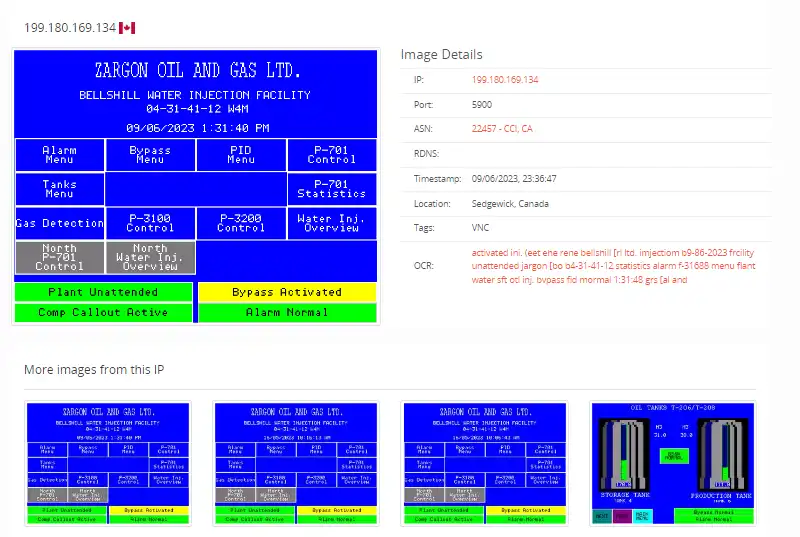The height and width of the screenshot is (537, 800).
Task: Select the gray North P-701 Control button
Action: point(60,258)
